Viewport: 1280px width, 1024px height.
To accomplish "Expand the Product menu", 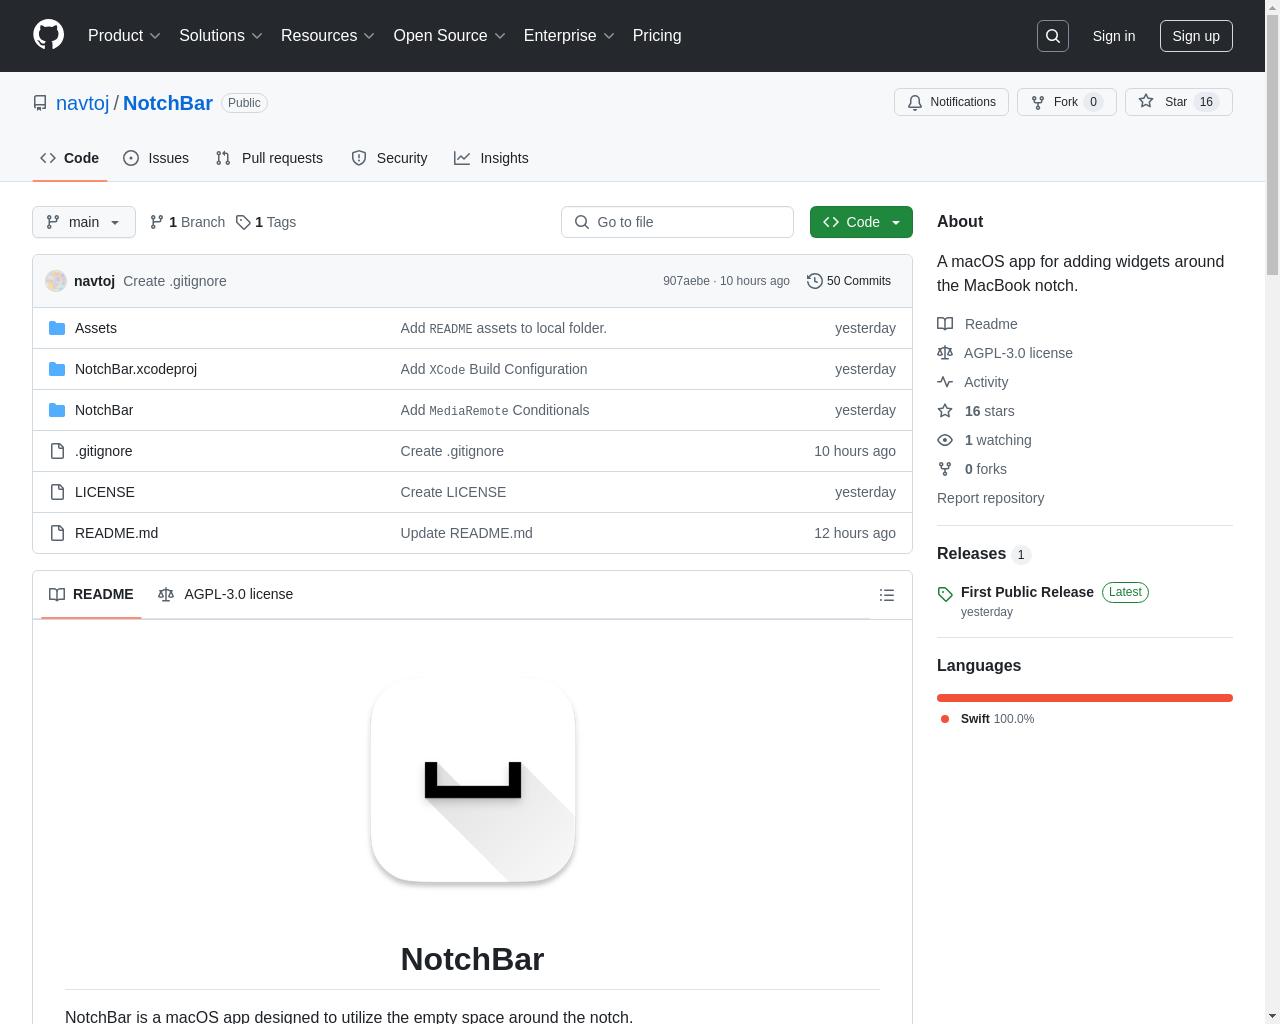I will coord(124,36).
